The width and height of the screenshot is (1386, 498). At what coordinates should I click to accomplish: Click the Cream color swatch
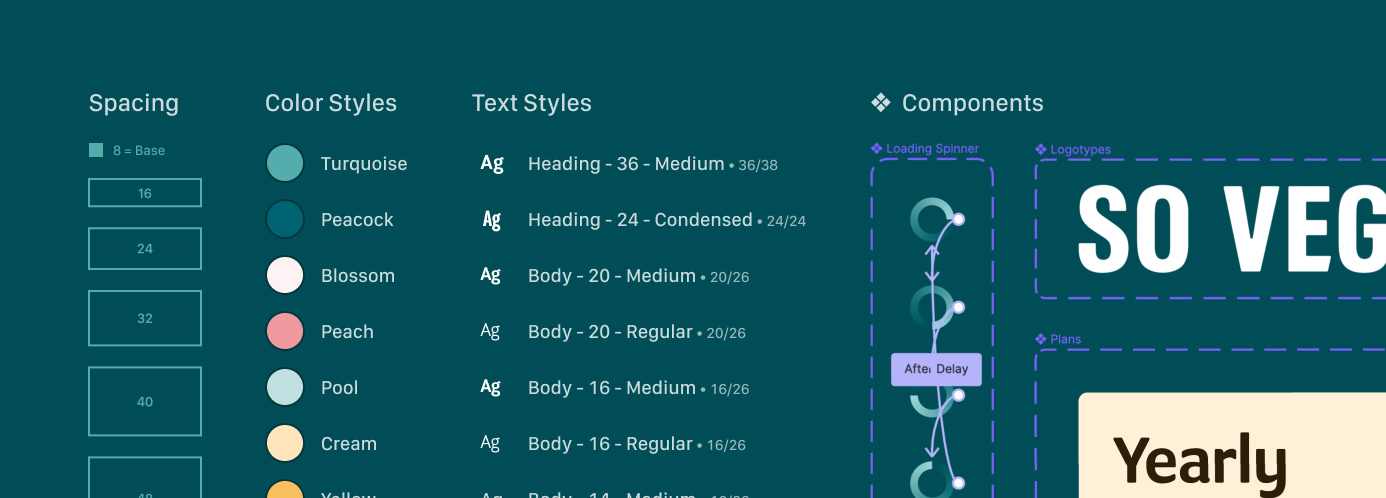pos(285,443)
